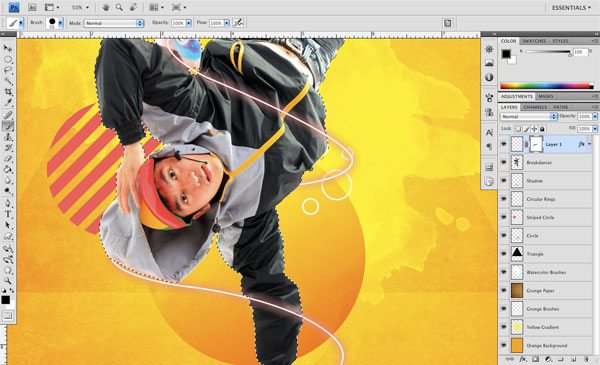Viewport: 600px width, 365px height.
Task: Expand the Essentials workspace menu
Action: pyautogui.click(x=571, y=8)
